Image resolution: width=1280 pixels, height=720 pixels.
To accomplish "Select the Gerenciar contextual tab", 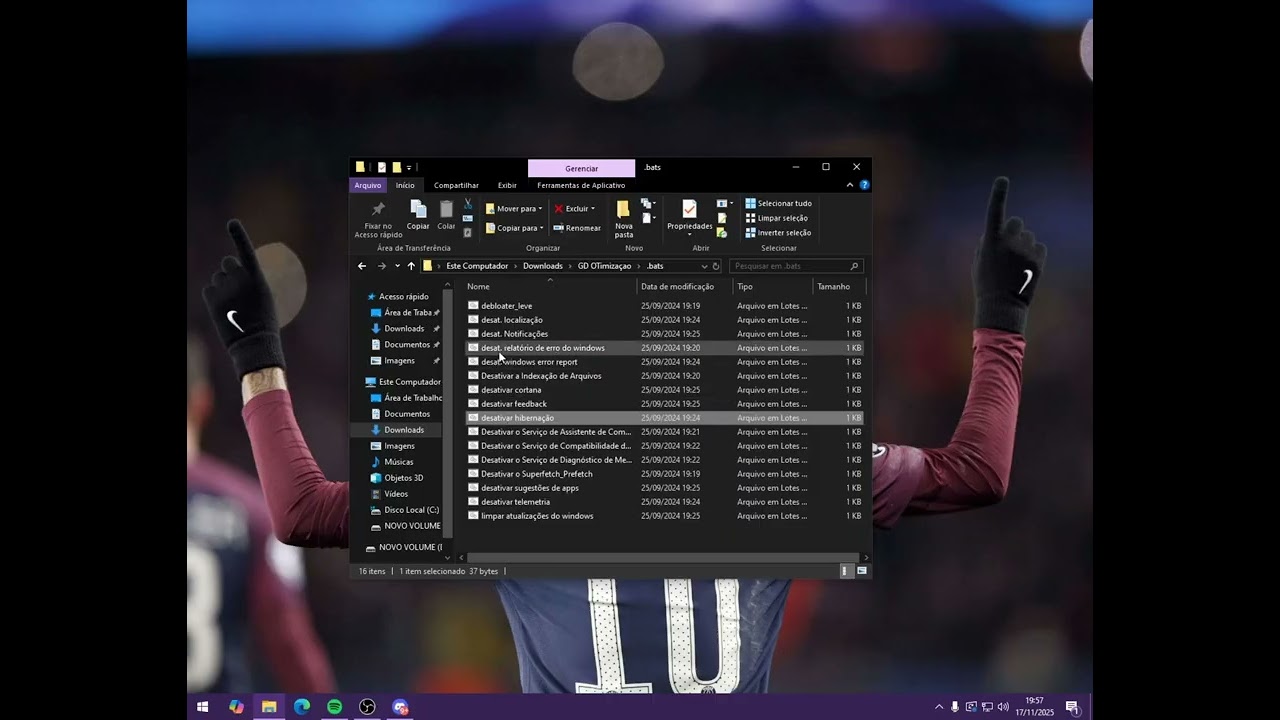I will coord(581,168).
